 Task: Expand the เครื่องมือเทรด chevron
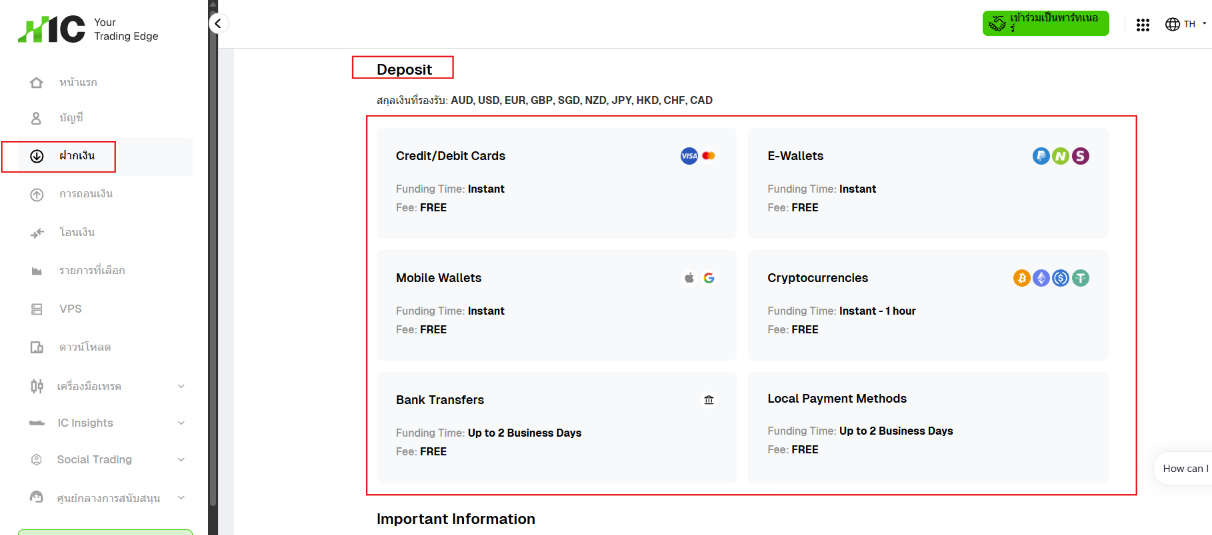(x=181, y=386)
